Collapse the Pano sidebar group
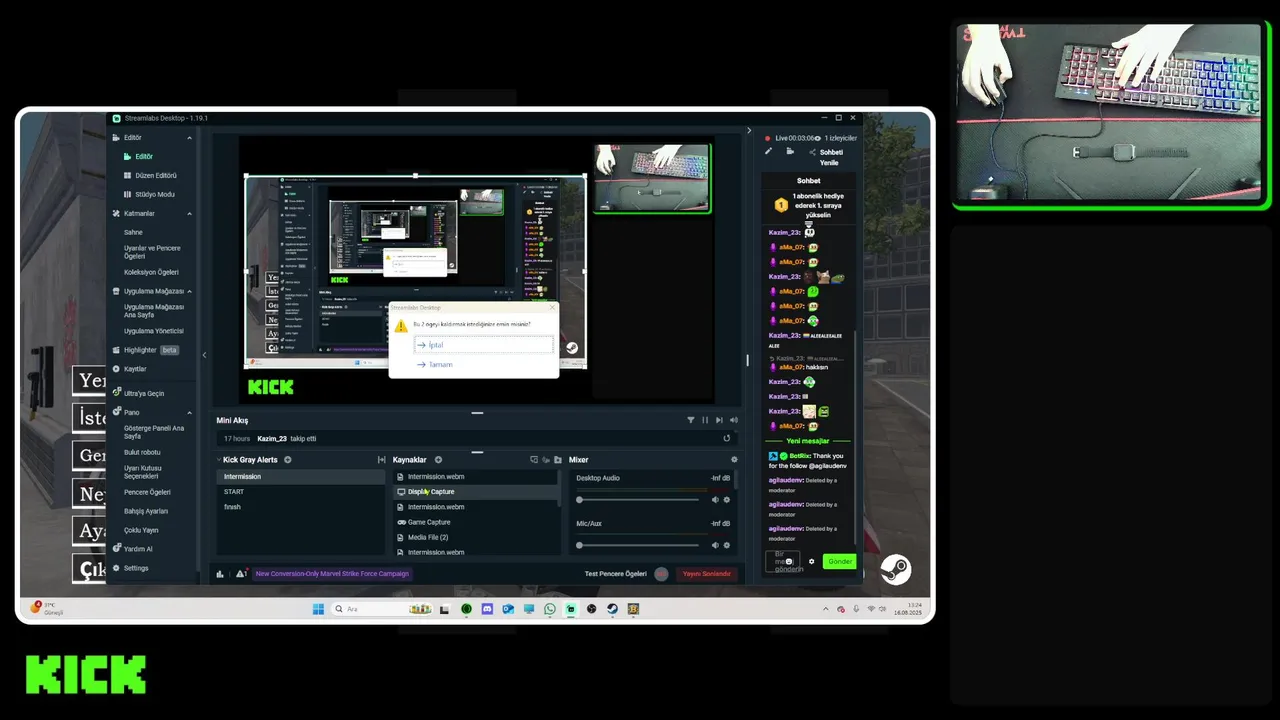The height and width of the screenshot is (720, 1280). coord(190,412)
